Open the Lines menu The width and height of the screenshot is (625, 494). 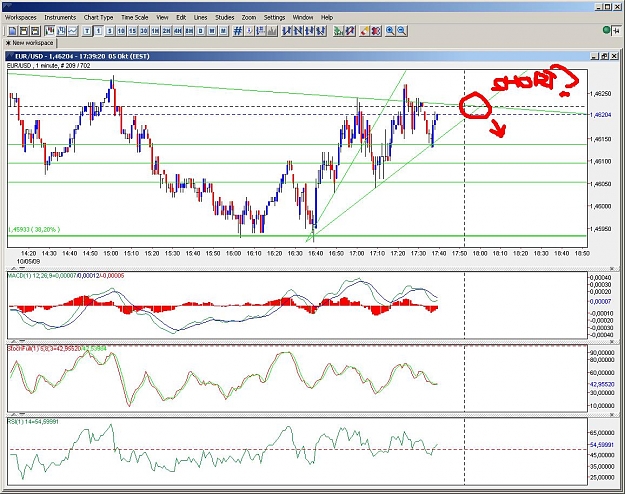click(x=200, y=18)
